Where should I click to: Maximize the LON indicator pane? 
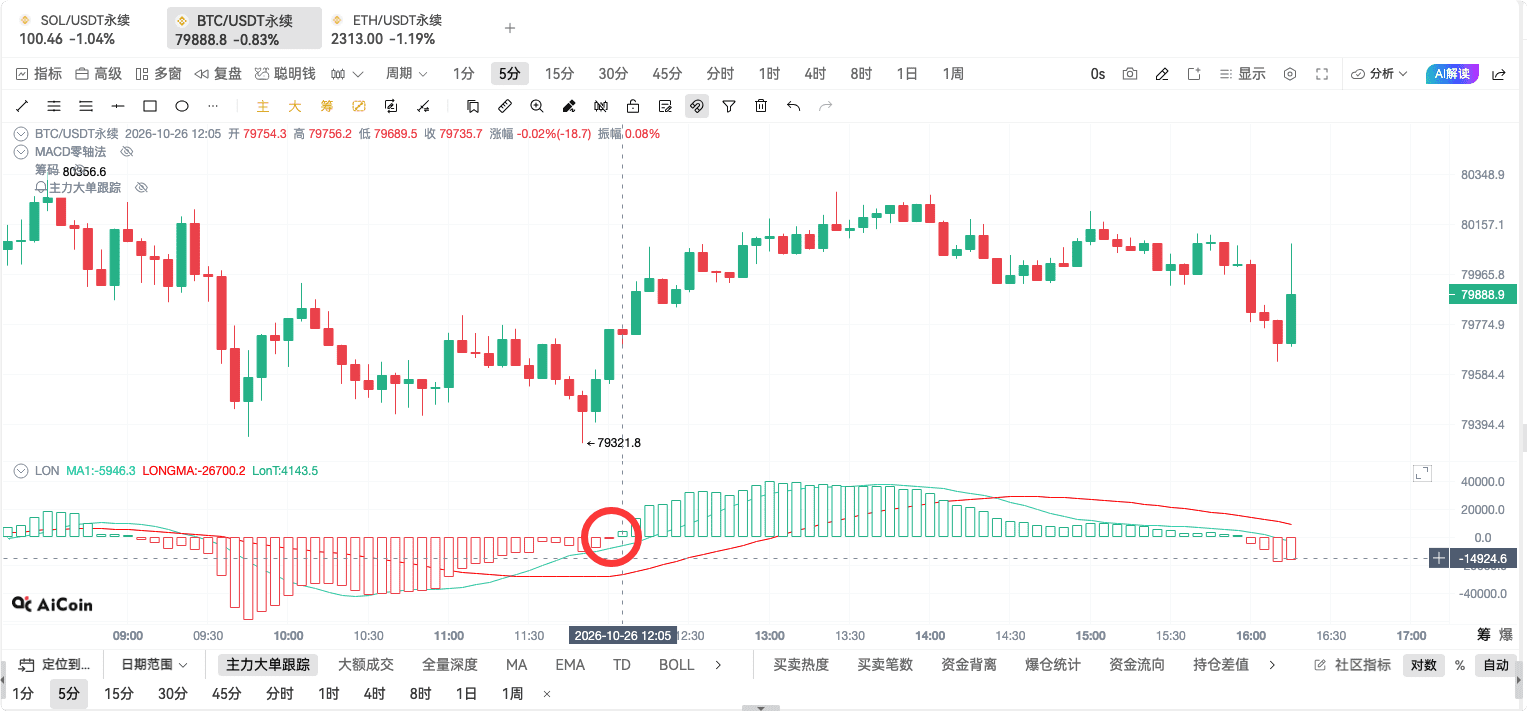point(1422,474)
